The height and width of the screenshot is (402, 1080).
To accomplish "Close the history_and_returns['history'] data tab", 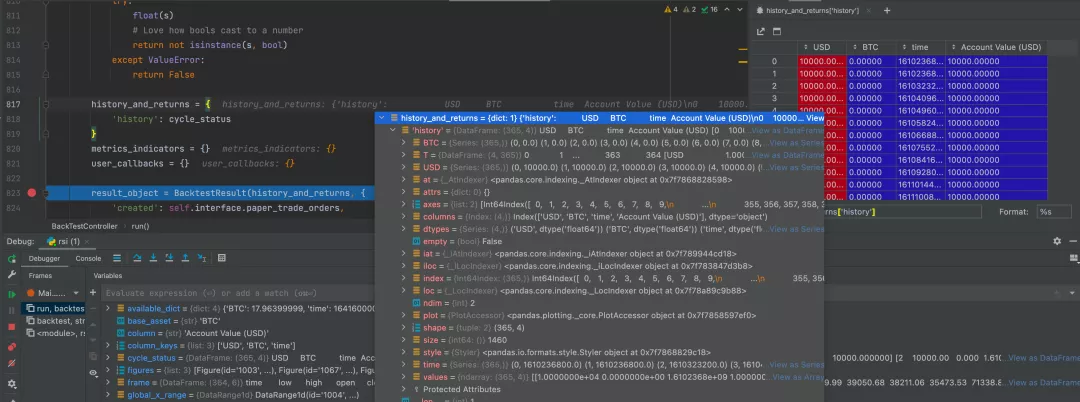I will pos(869,11).
